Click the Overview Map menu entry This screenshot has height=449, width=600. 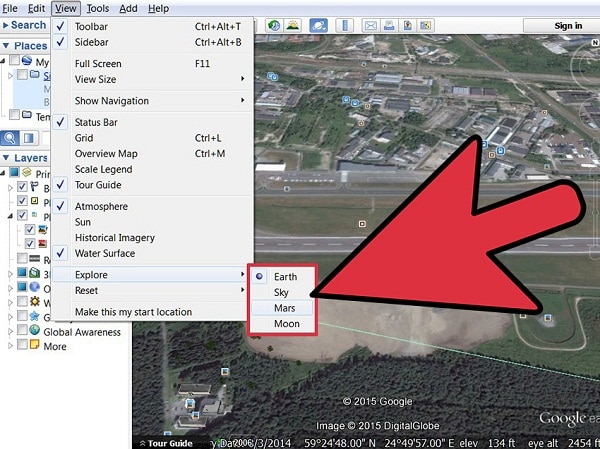153,153
